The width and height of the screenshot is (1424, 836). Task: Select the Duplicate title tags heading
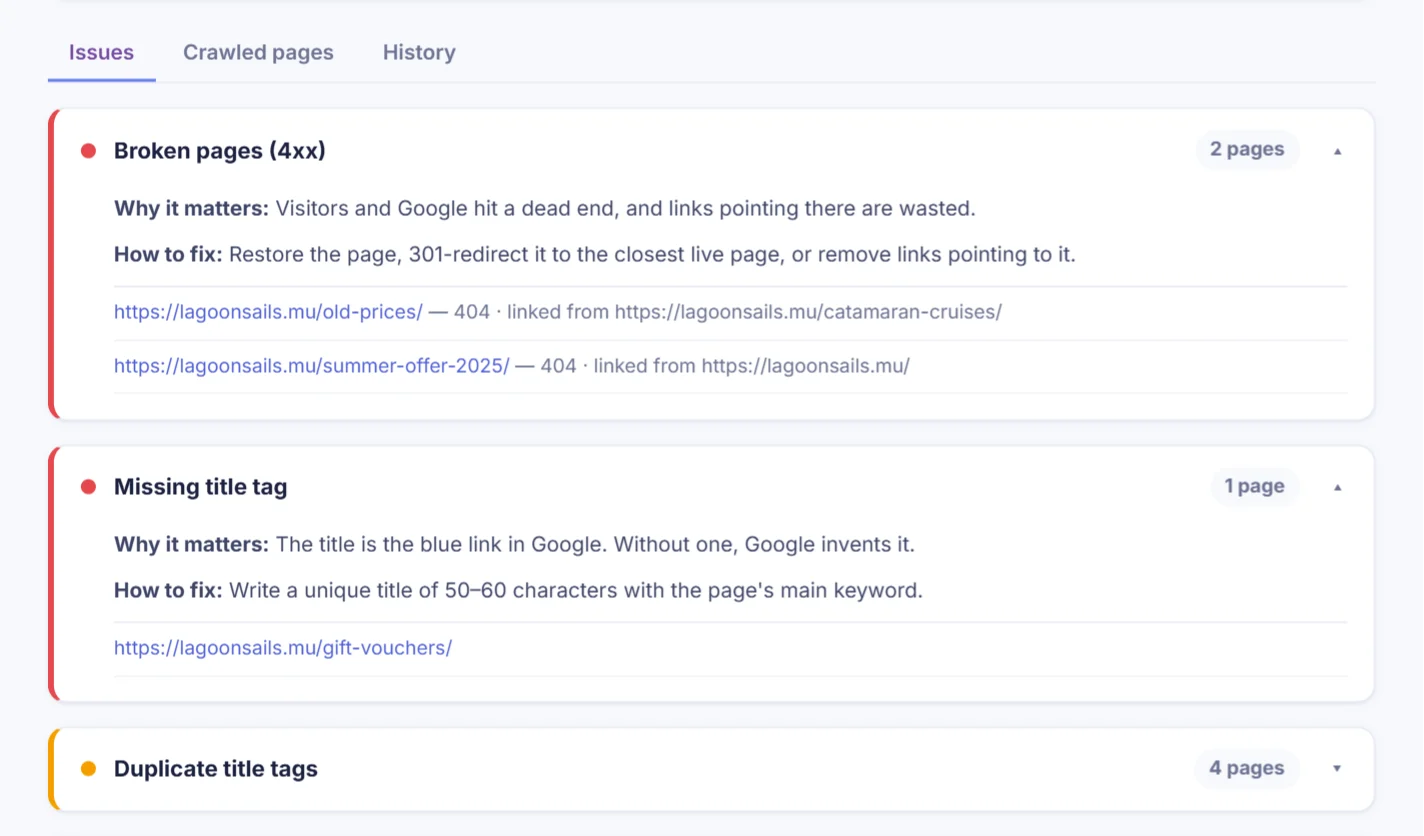pos(216,769)
